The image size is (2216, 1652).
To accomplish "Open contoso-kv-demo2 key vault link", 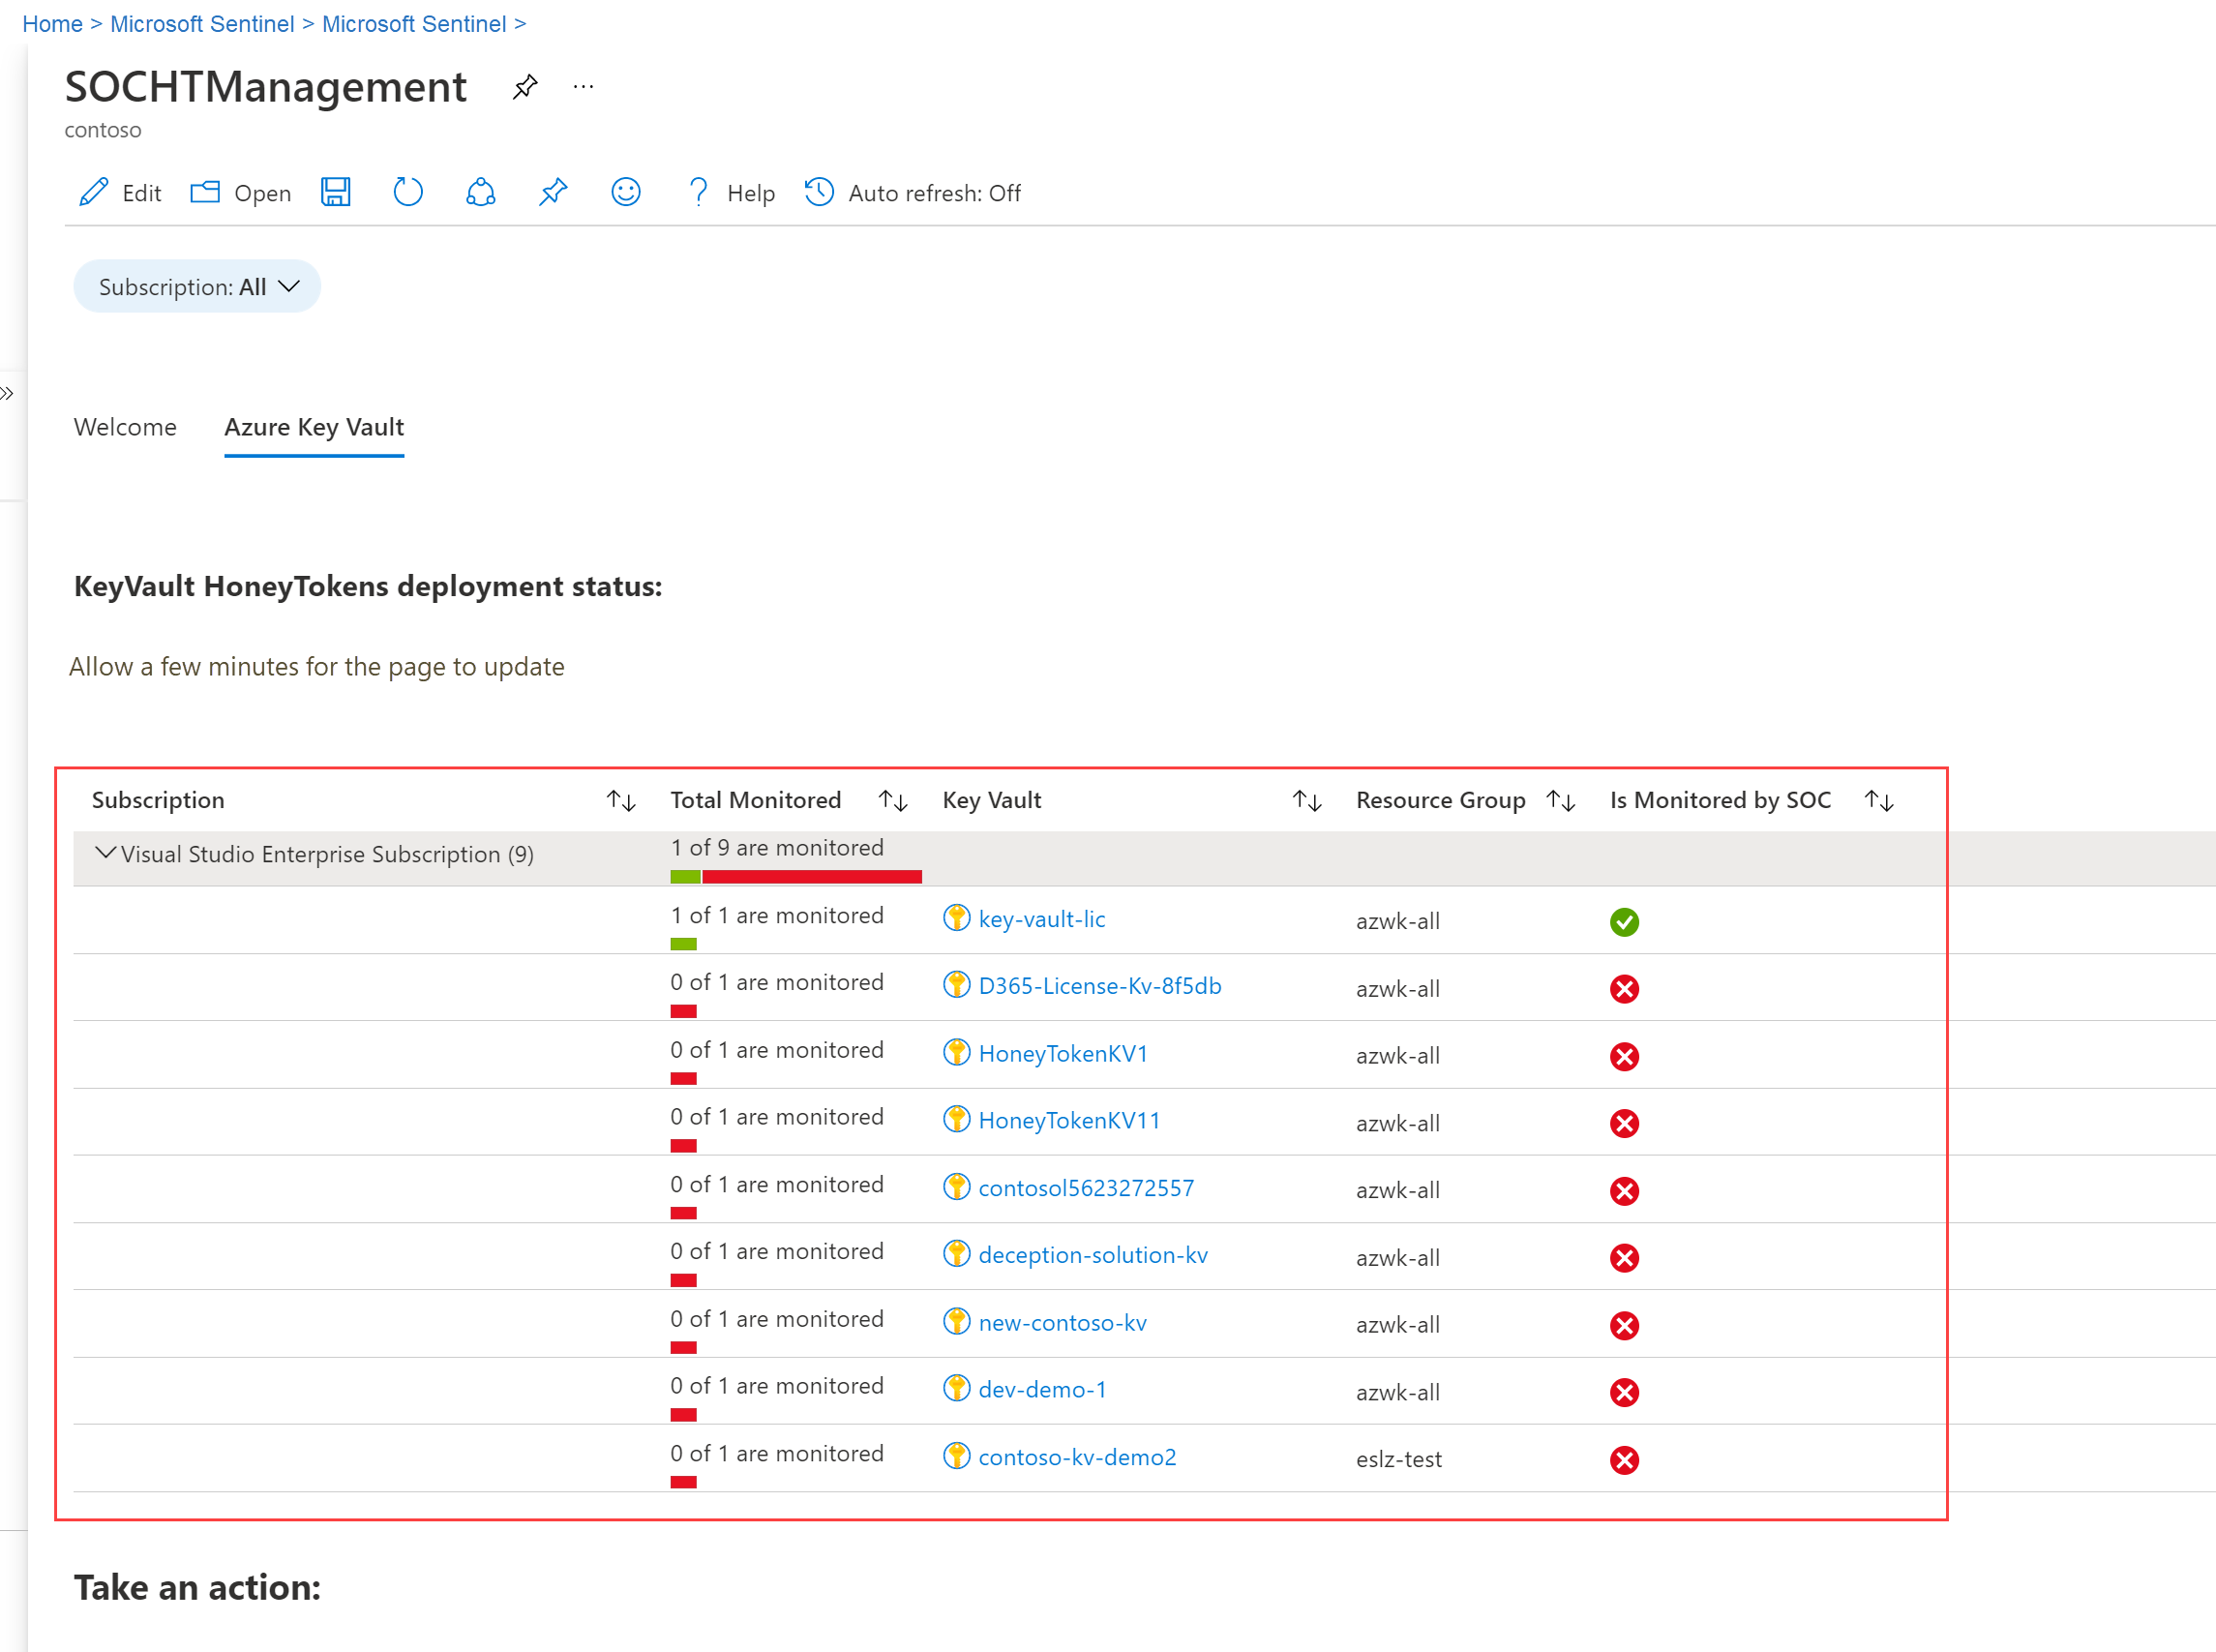I will coord(1077,1457).
